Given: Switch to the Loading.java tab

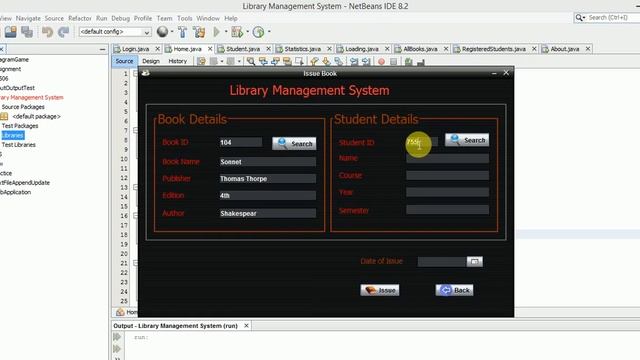Looking at the screenshot, I should (362, 49).
